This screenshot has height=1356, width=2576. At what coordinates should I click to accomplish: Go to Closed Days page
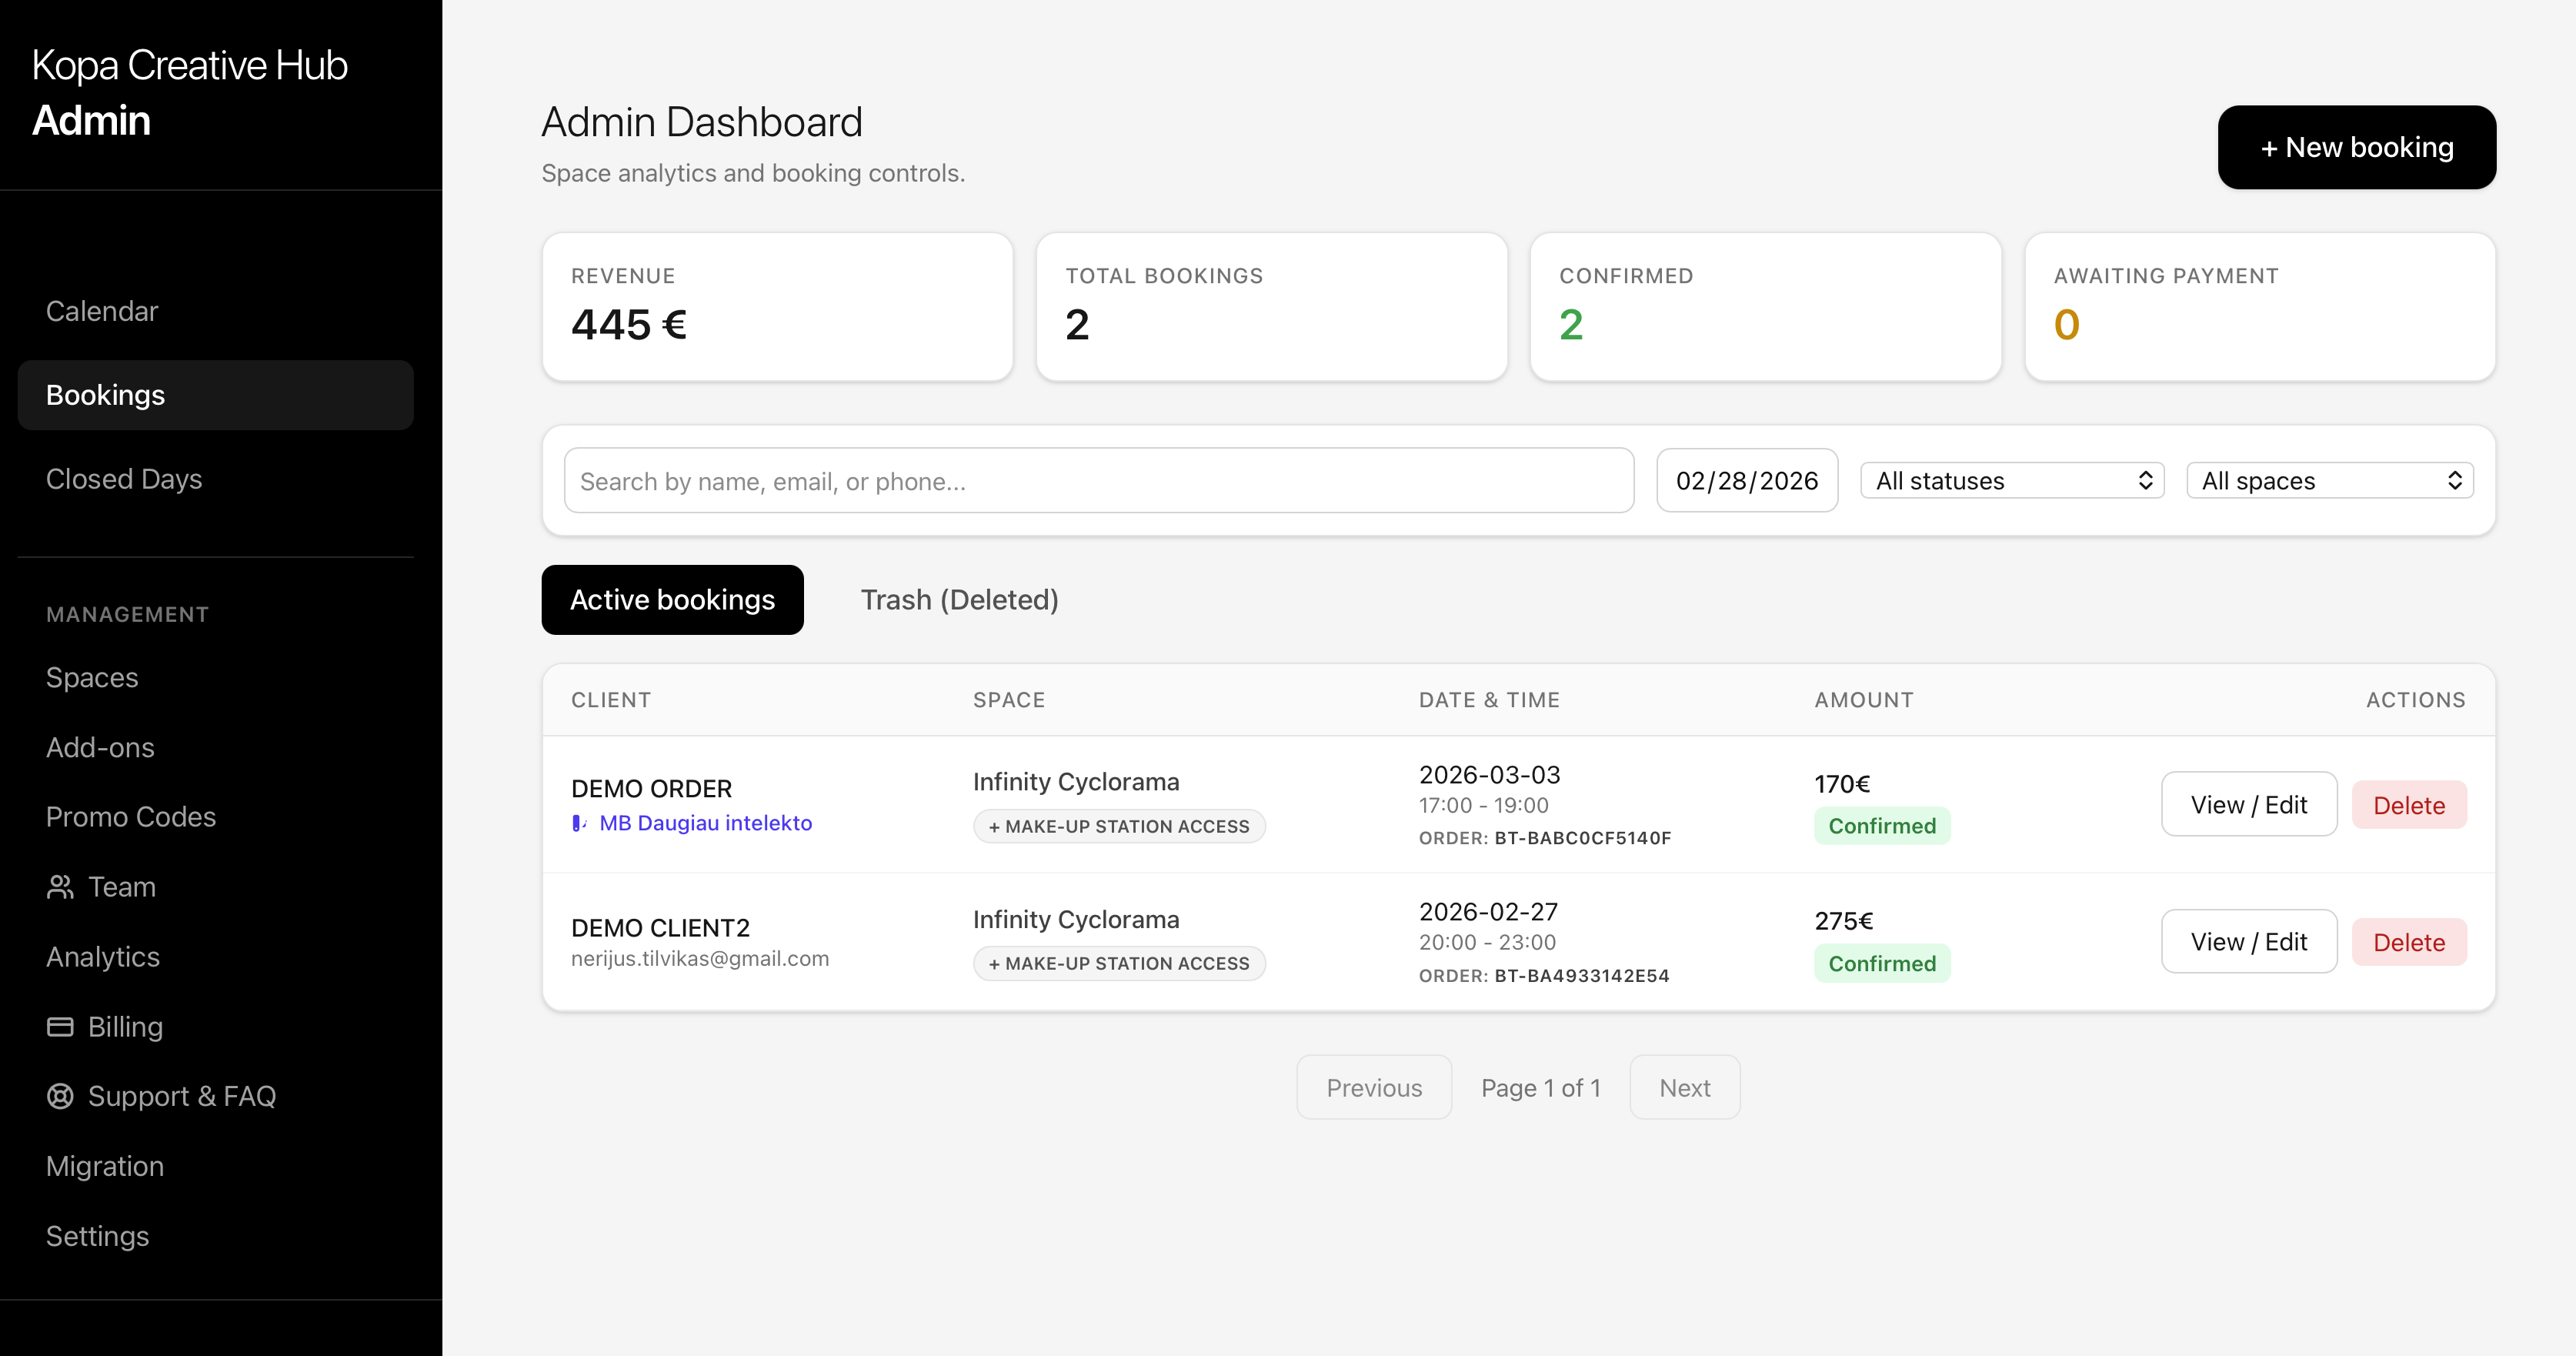click(124, 479)
